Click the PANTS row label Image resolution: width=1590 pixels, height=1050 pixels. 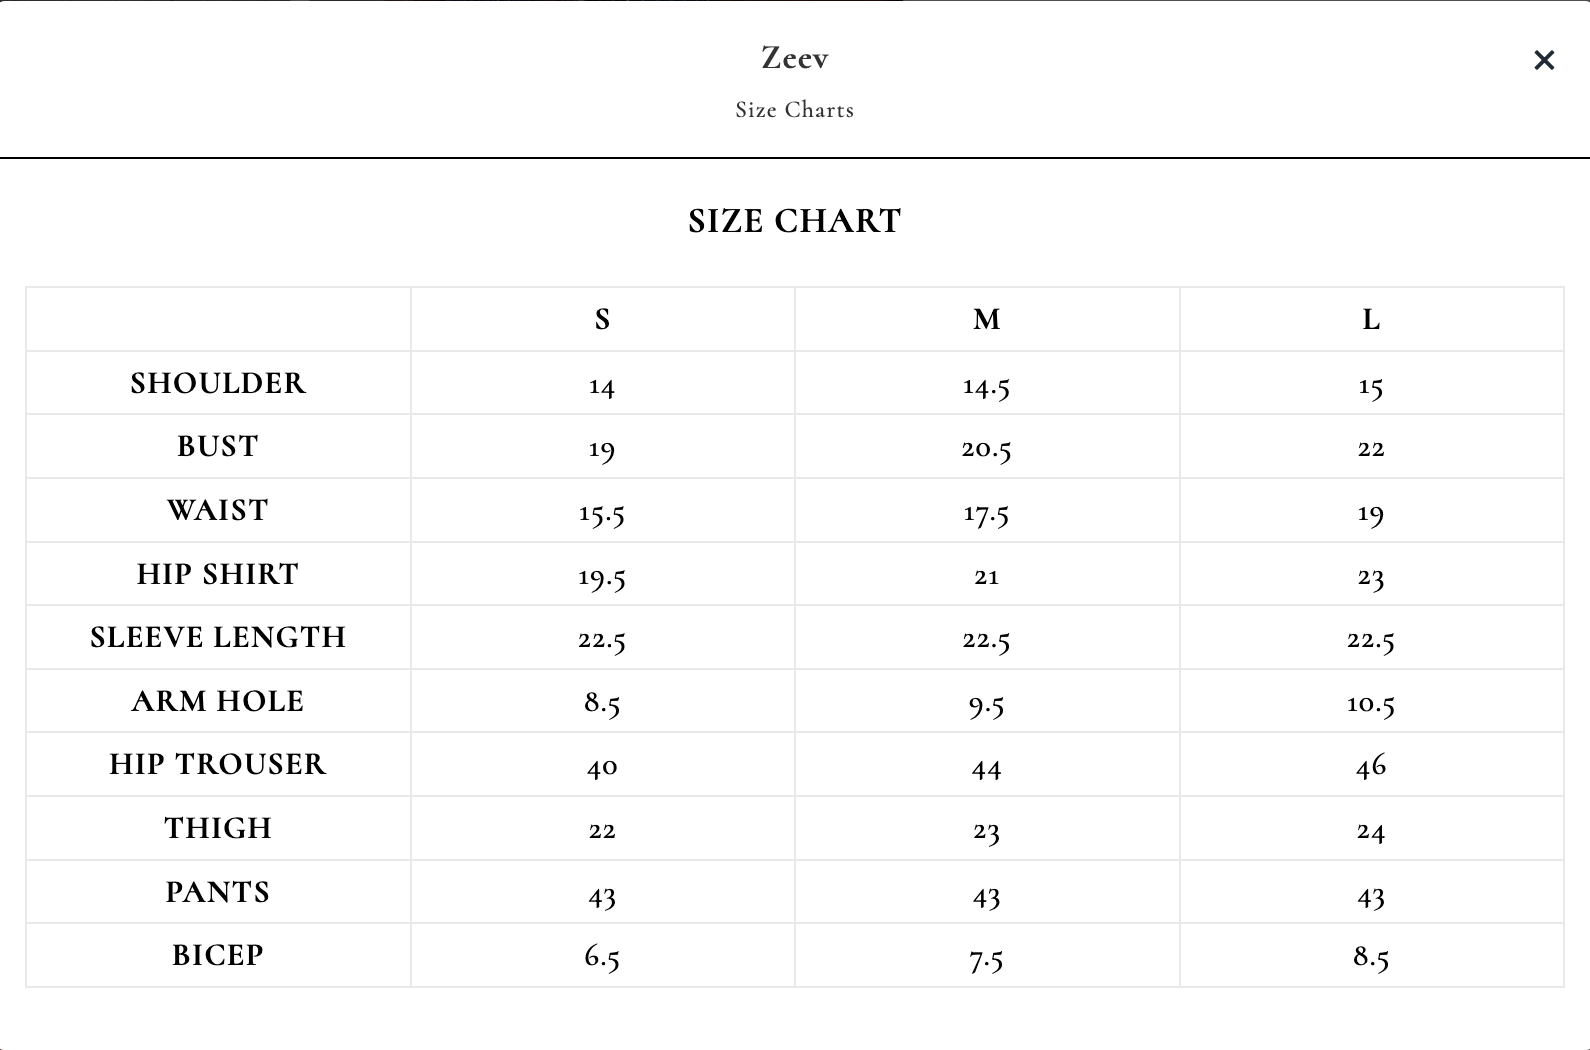218,892
